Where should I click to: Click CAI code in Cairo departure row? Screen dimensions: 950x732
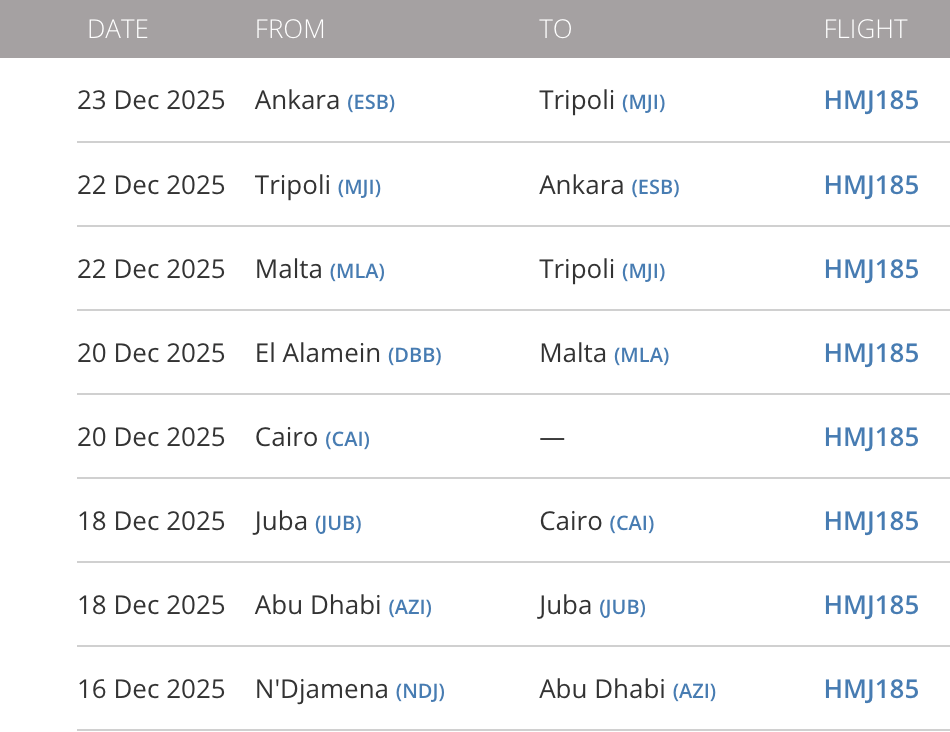(x=347, y=439)
